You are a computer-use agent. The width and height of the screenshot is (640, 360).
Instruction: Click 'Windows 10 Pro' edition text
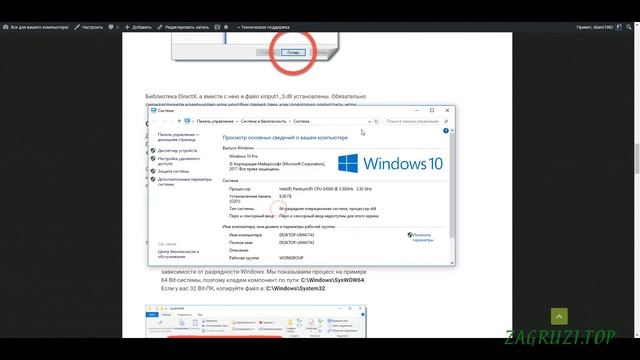243,156
